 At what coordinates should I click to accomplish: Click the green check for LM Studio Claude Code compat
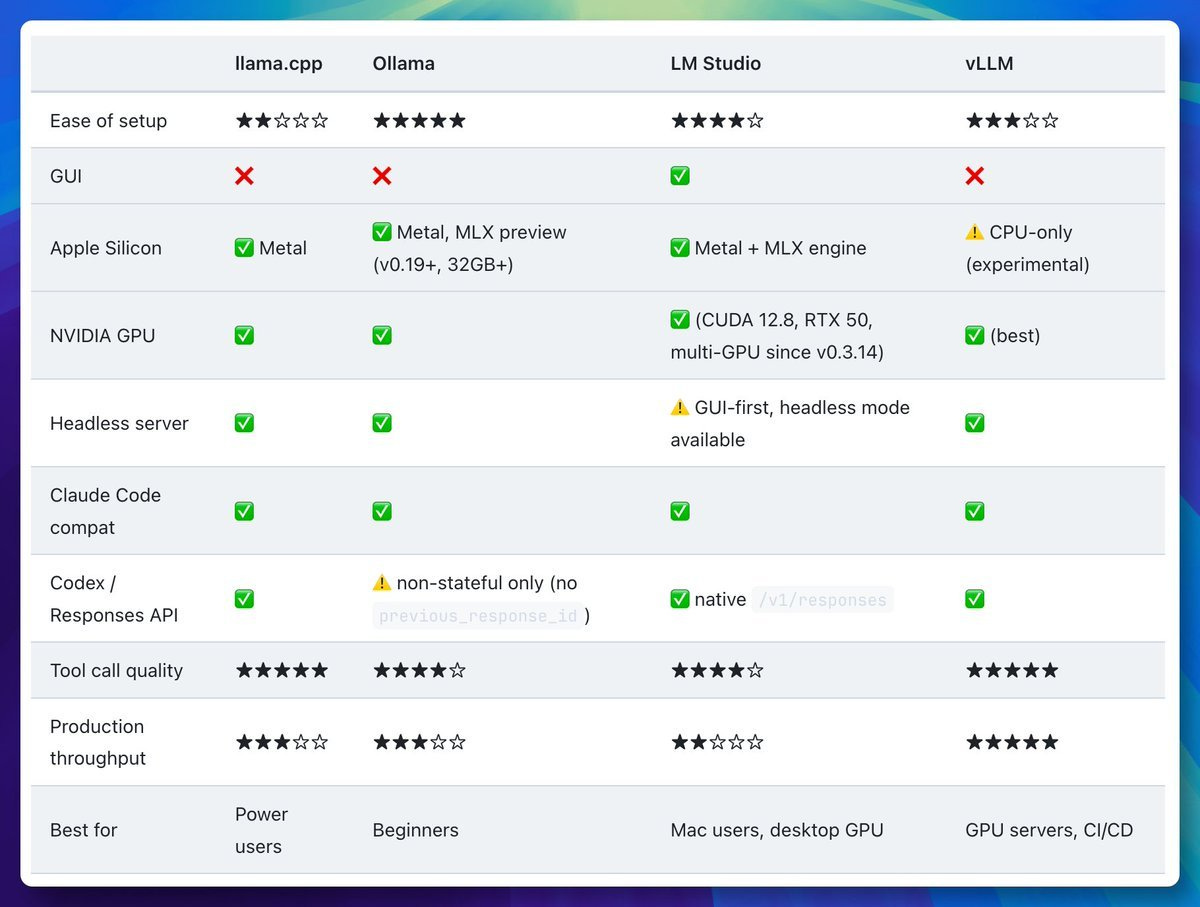(680, 511)
